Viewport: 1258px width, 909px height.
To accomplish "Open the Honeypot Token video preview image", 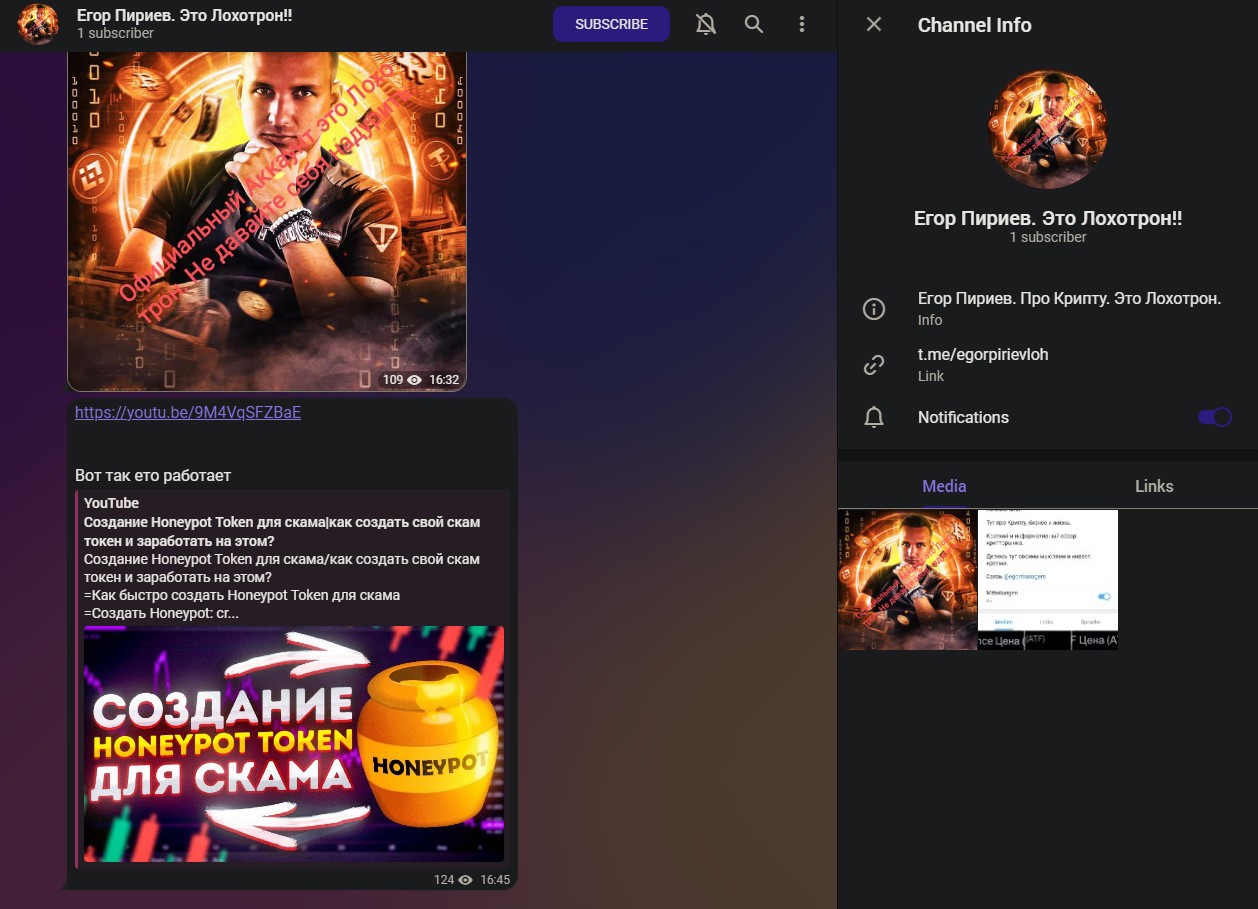I will click(294, 744).
